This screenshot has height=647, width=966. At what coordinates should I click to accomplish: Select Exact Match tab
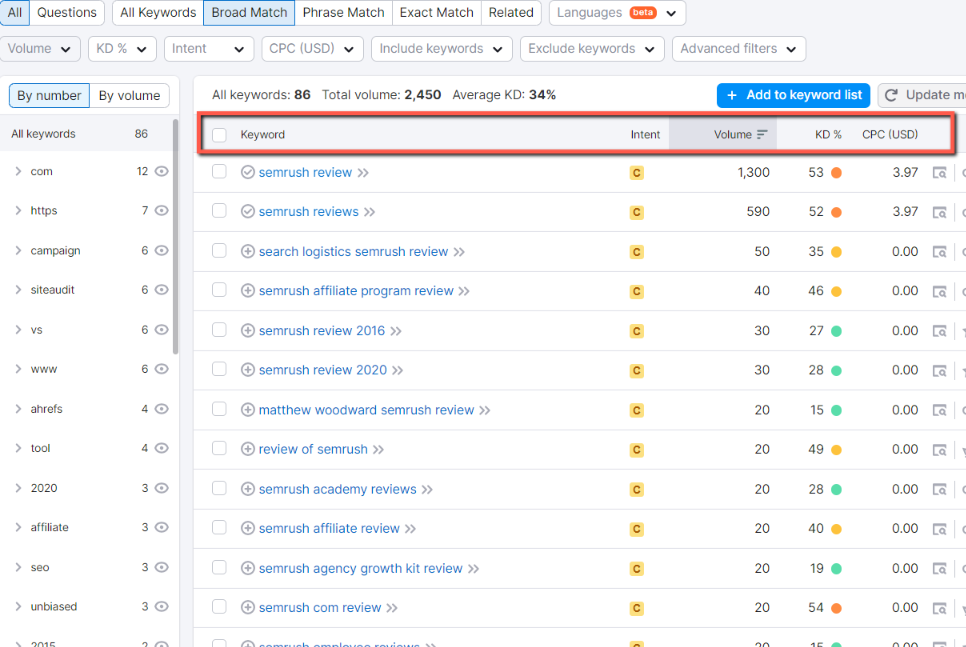[x=437, y=12]
